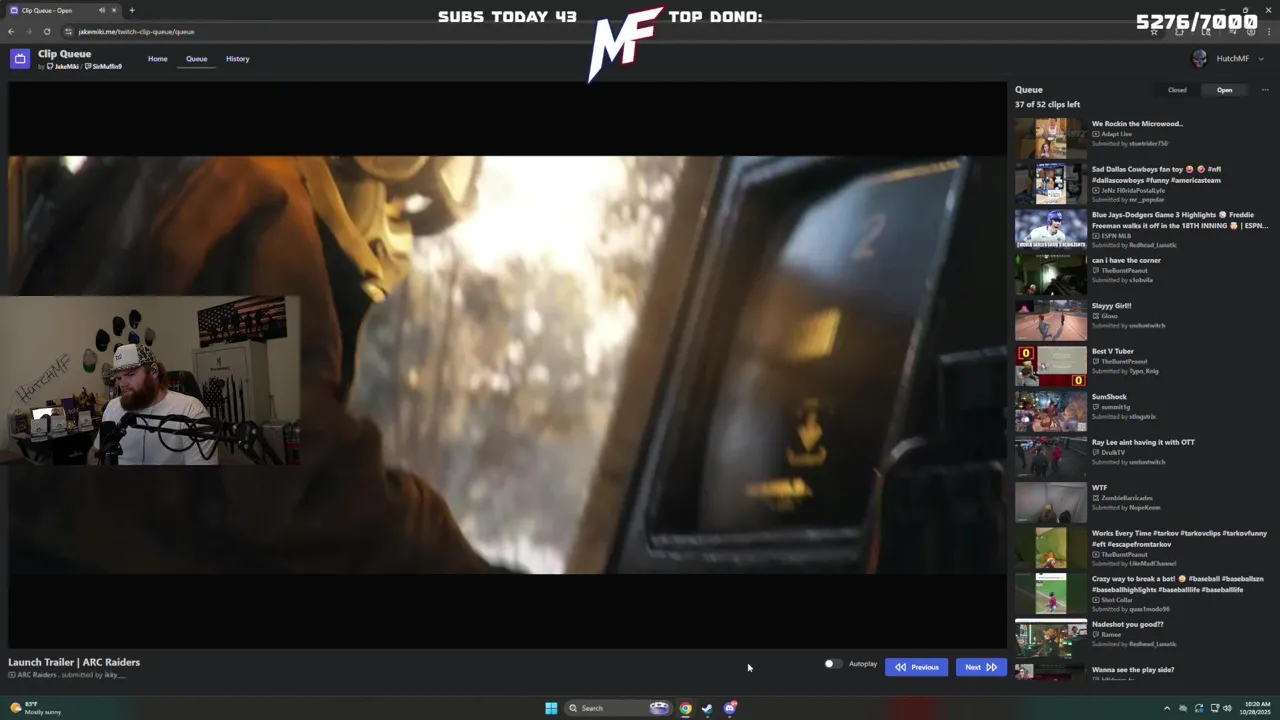Viewport: 1280px width, 720px height.
Task: Open the Best V Tuber clip thumbnail
Action: (1050, 366)
